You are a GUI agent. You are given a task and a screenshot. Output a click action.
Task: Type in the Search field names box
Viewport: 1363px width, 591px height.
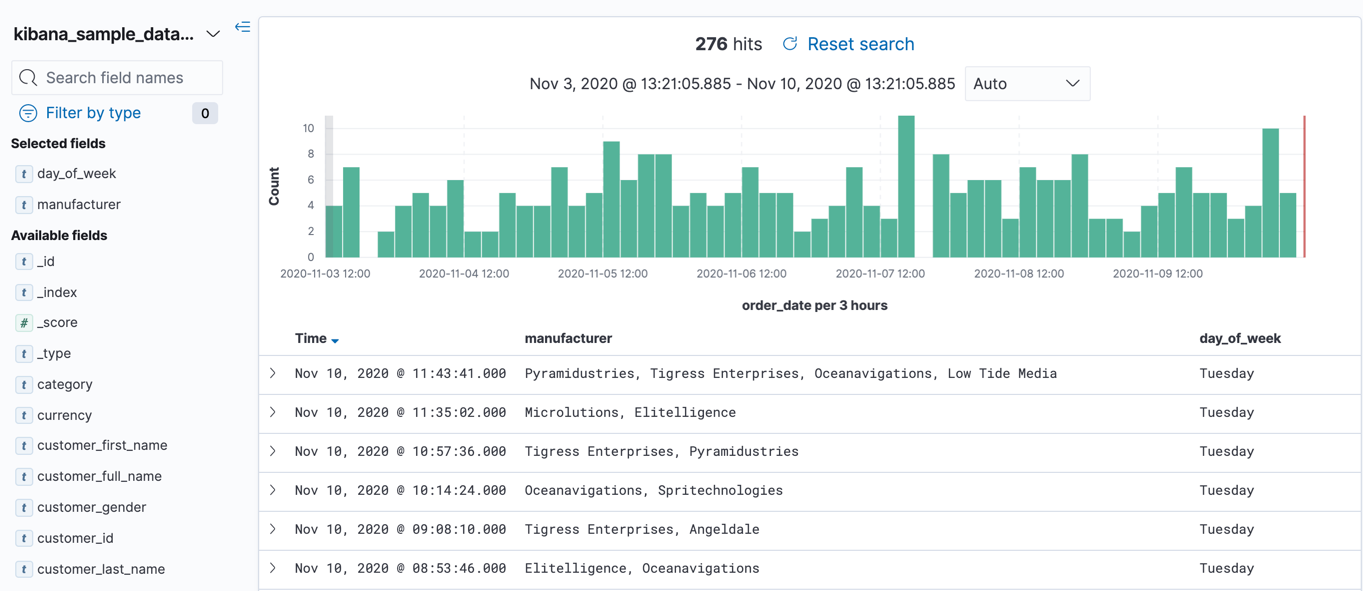pos(125,78)
